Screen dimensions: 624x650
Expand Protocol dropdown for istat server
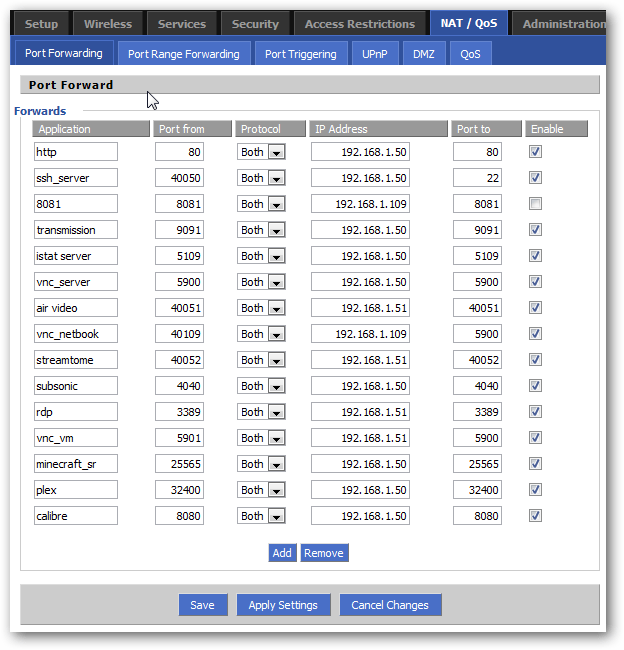coord(261,256)
